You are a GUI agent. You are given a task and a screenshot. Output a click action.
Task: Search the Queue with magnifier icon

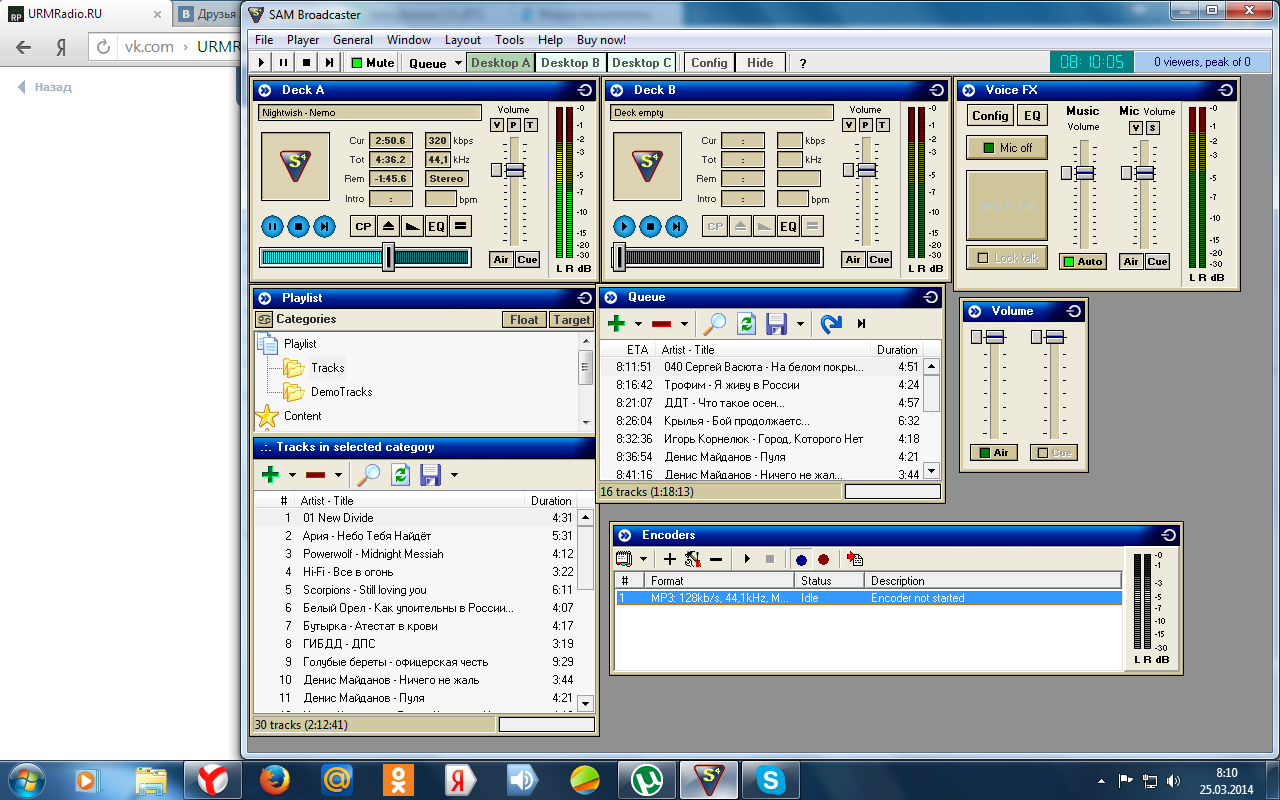click(x=714, y=323)
